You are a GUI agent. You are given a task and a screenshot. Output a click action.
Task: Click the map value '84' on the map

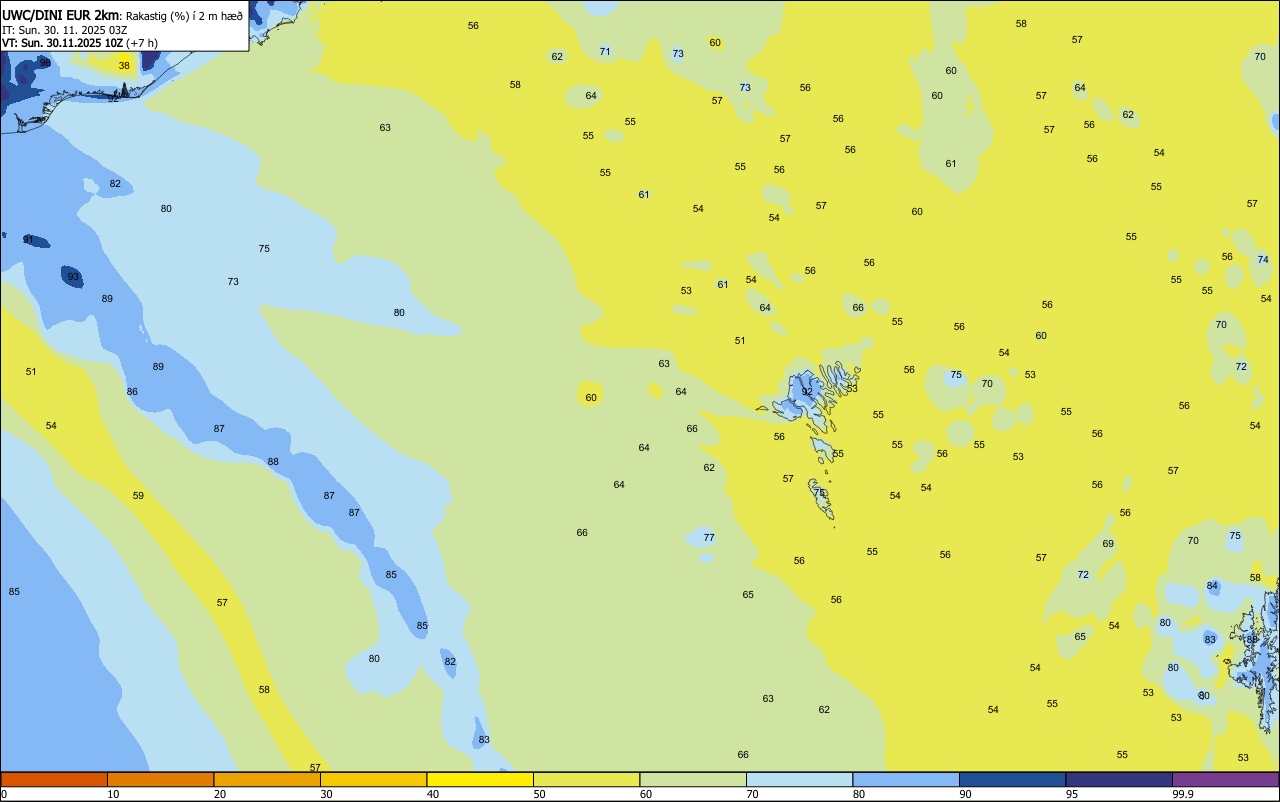pyautogui.click(x=1212, y=586)
